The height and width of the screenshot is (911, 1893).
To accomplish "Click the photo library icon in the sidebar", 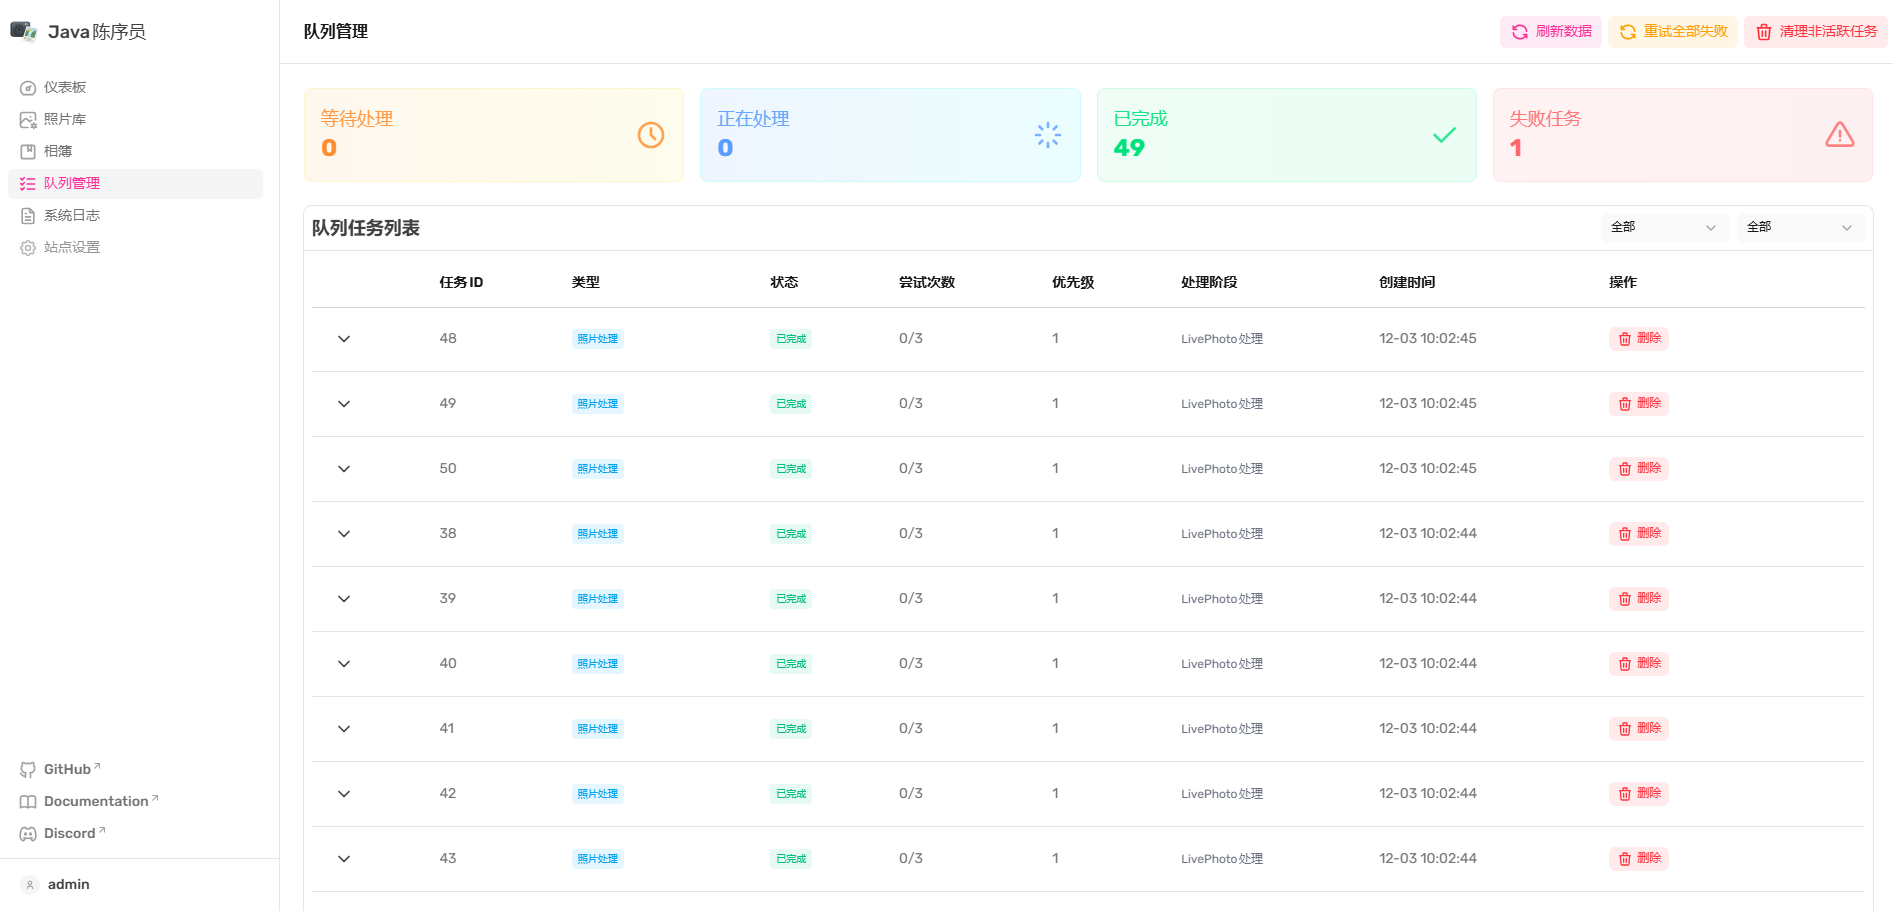I will click(28, 120).
